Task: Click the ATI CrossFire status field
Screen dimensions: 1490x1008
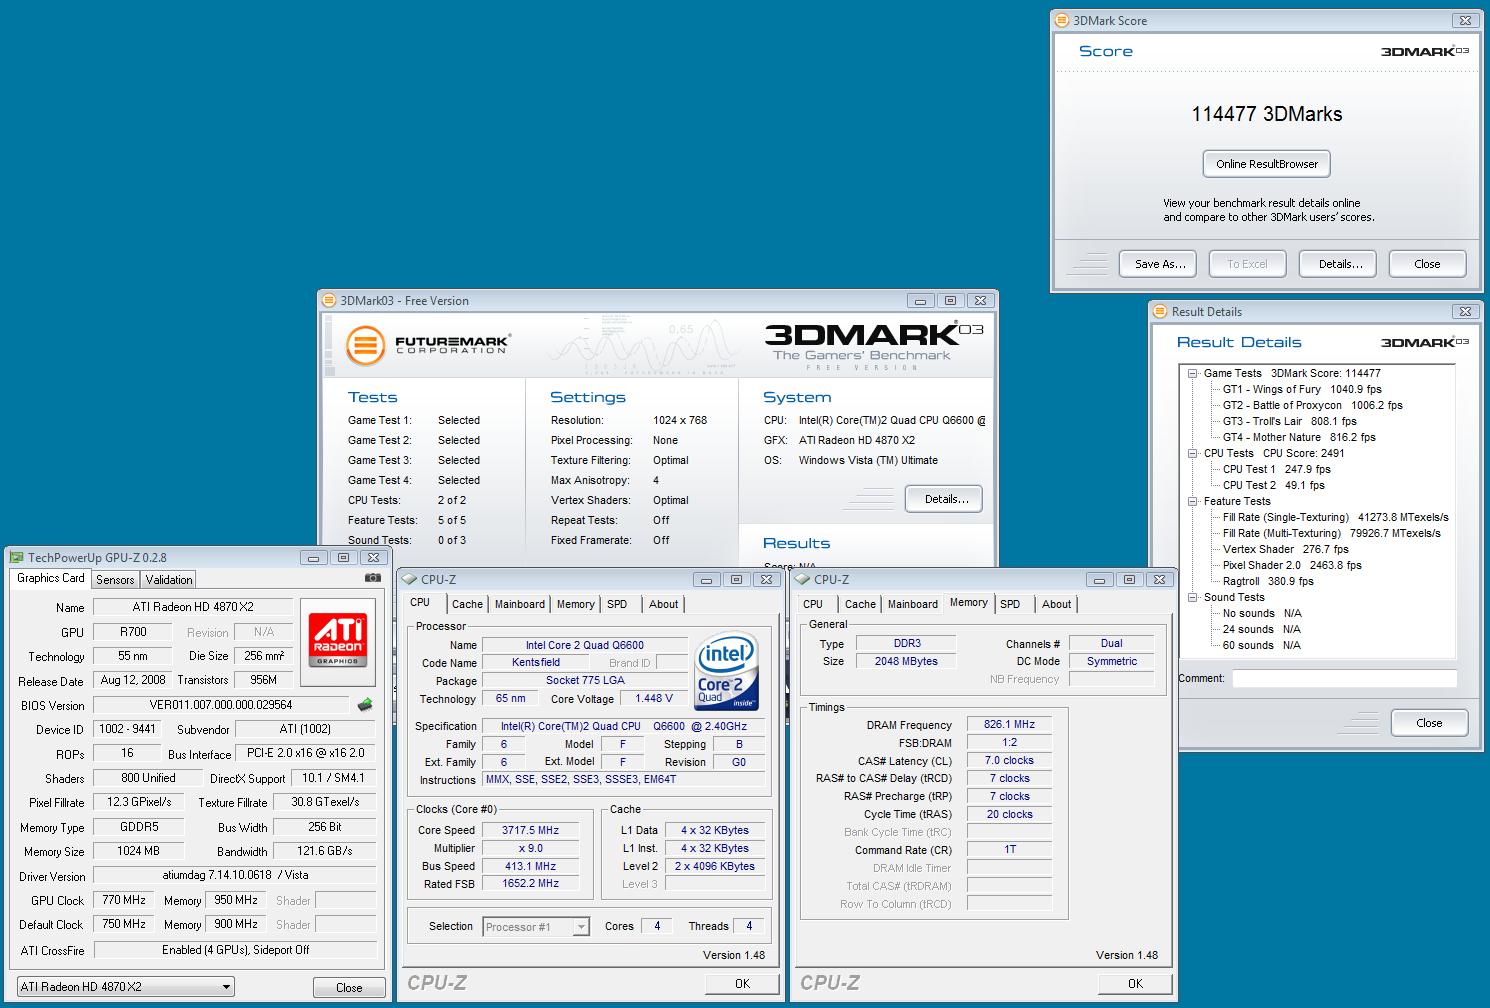Action: pos(235,950)
